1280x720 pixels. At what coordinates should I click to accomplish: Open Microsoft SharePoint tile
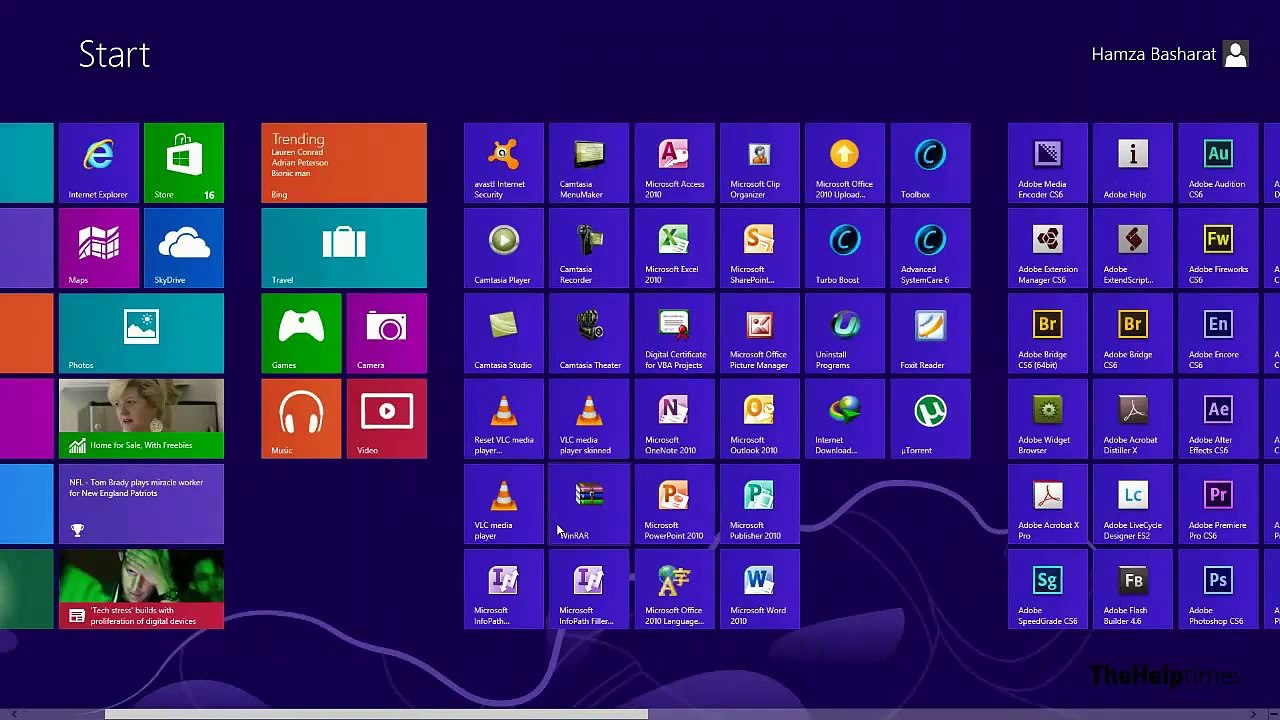click(759, 248)
